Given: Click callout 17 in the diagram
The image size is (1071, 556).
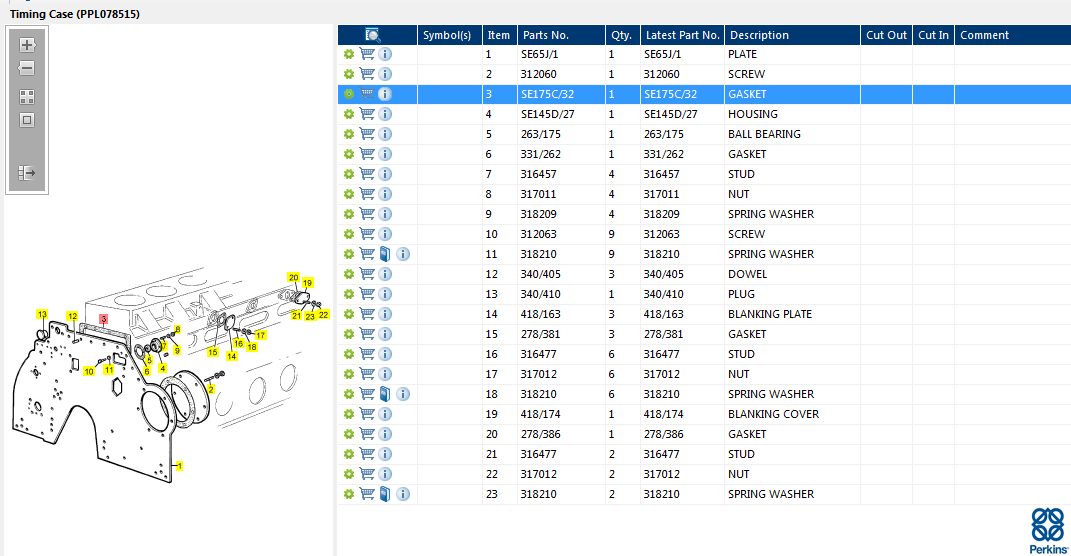Looking at the screenshot, I should 260,335.
